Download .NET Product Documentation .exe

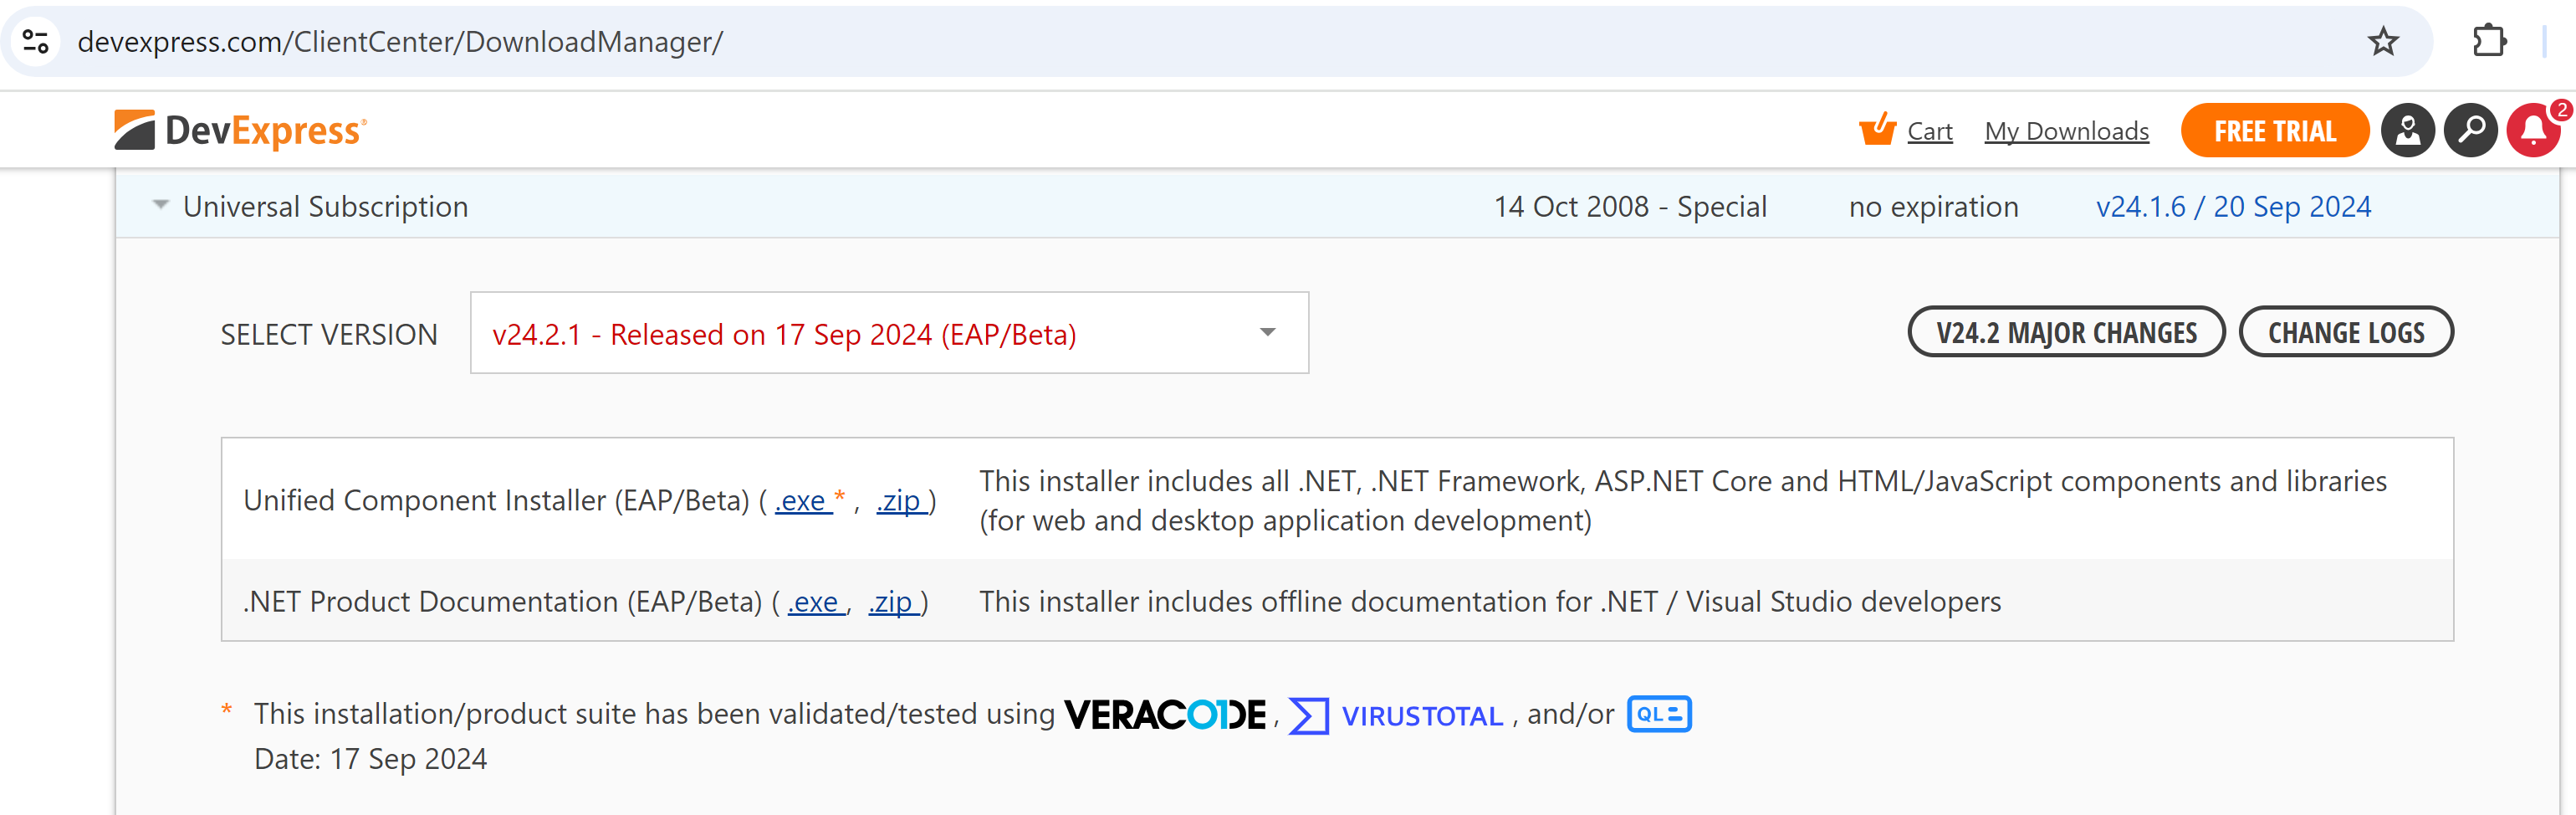tap(815, 602)
